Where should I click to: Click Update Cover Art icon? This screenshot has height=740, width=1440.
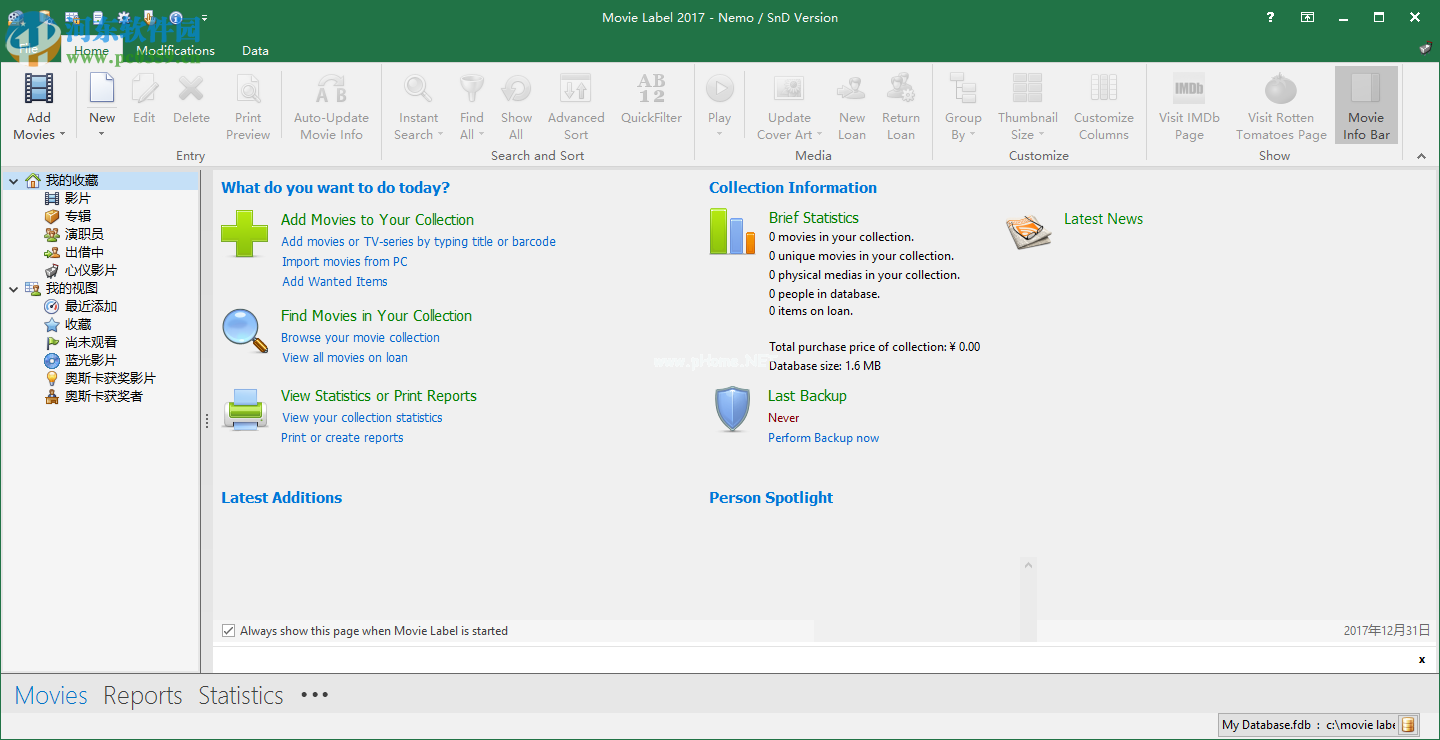pos(789,89)
